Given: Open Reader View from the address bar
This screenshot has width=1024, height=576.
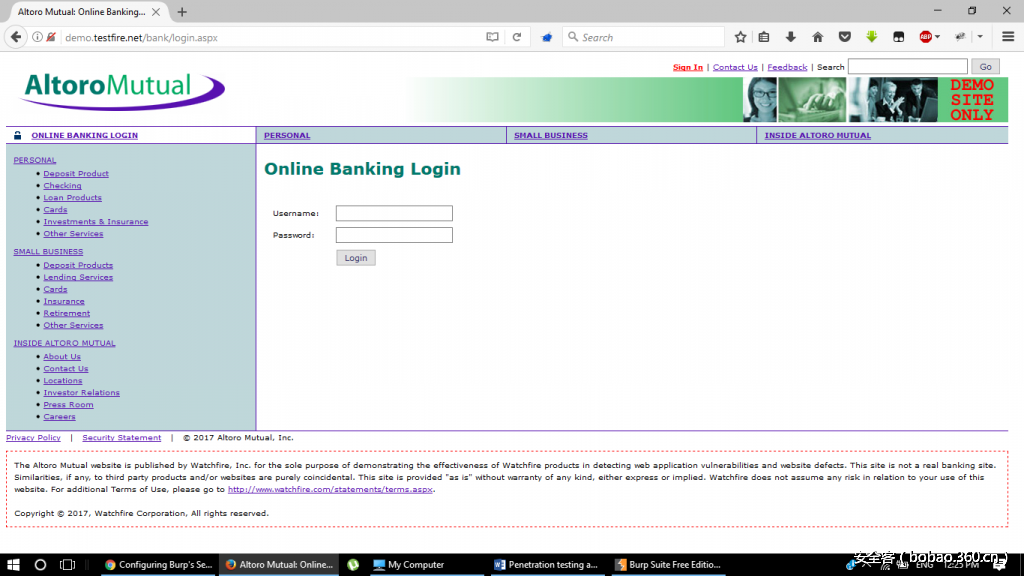Looking at the screenshot, I should point(493,36).
